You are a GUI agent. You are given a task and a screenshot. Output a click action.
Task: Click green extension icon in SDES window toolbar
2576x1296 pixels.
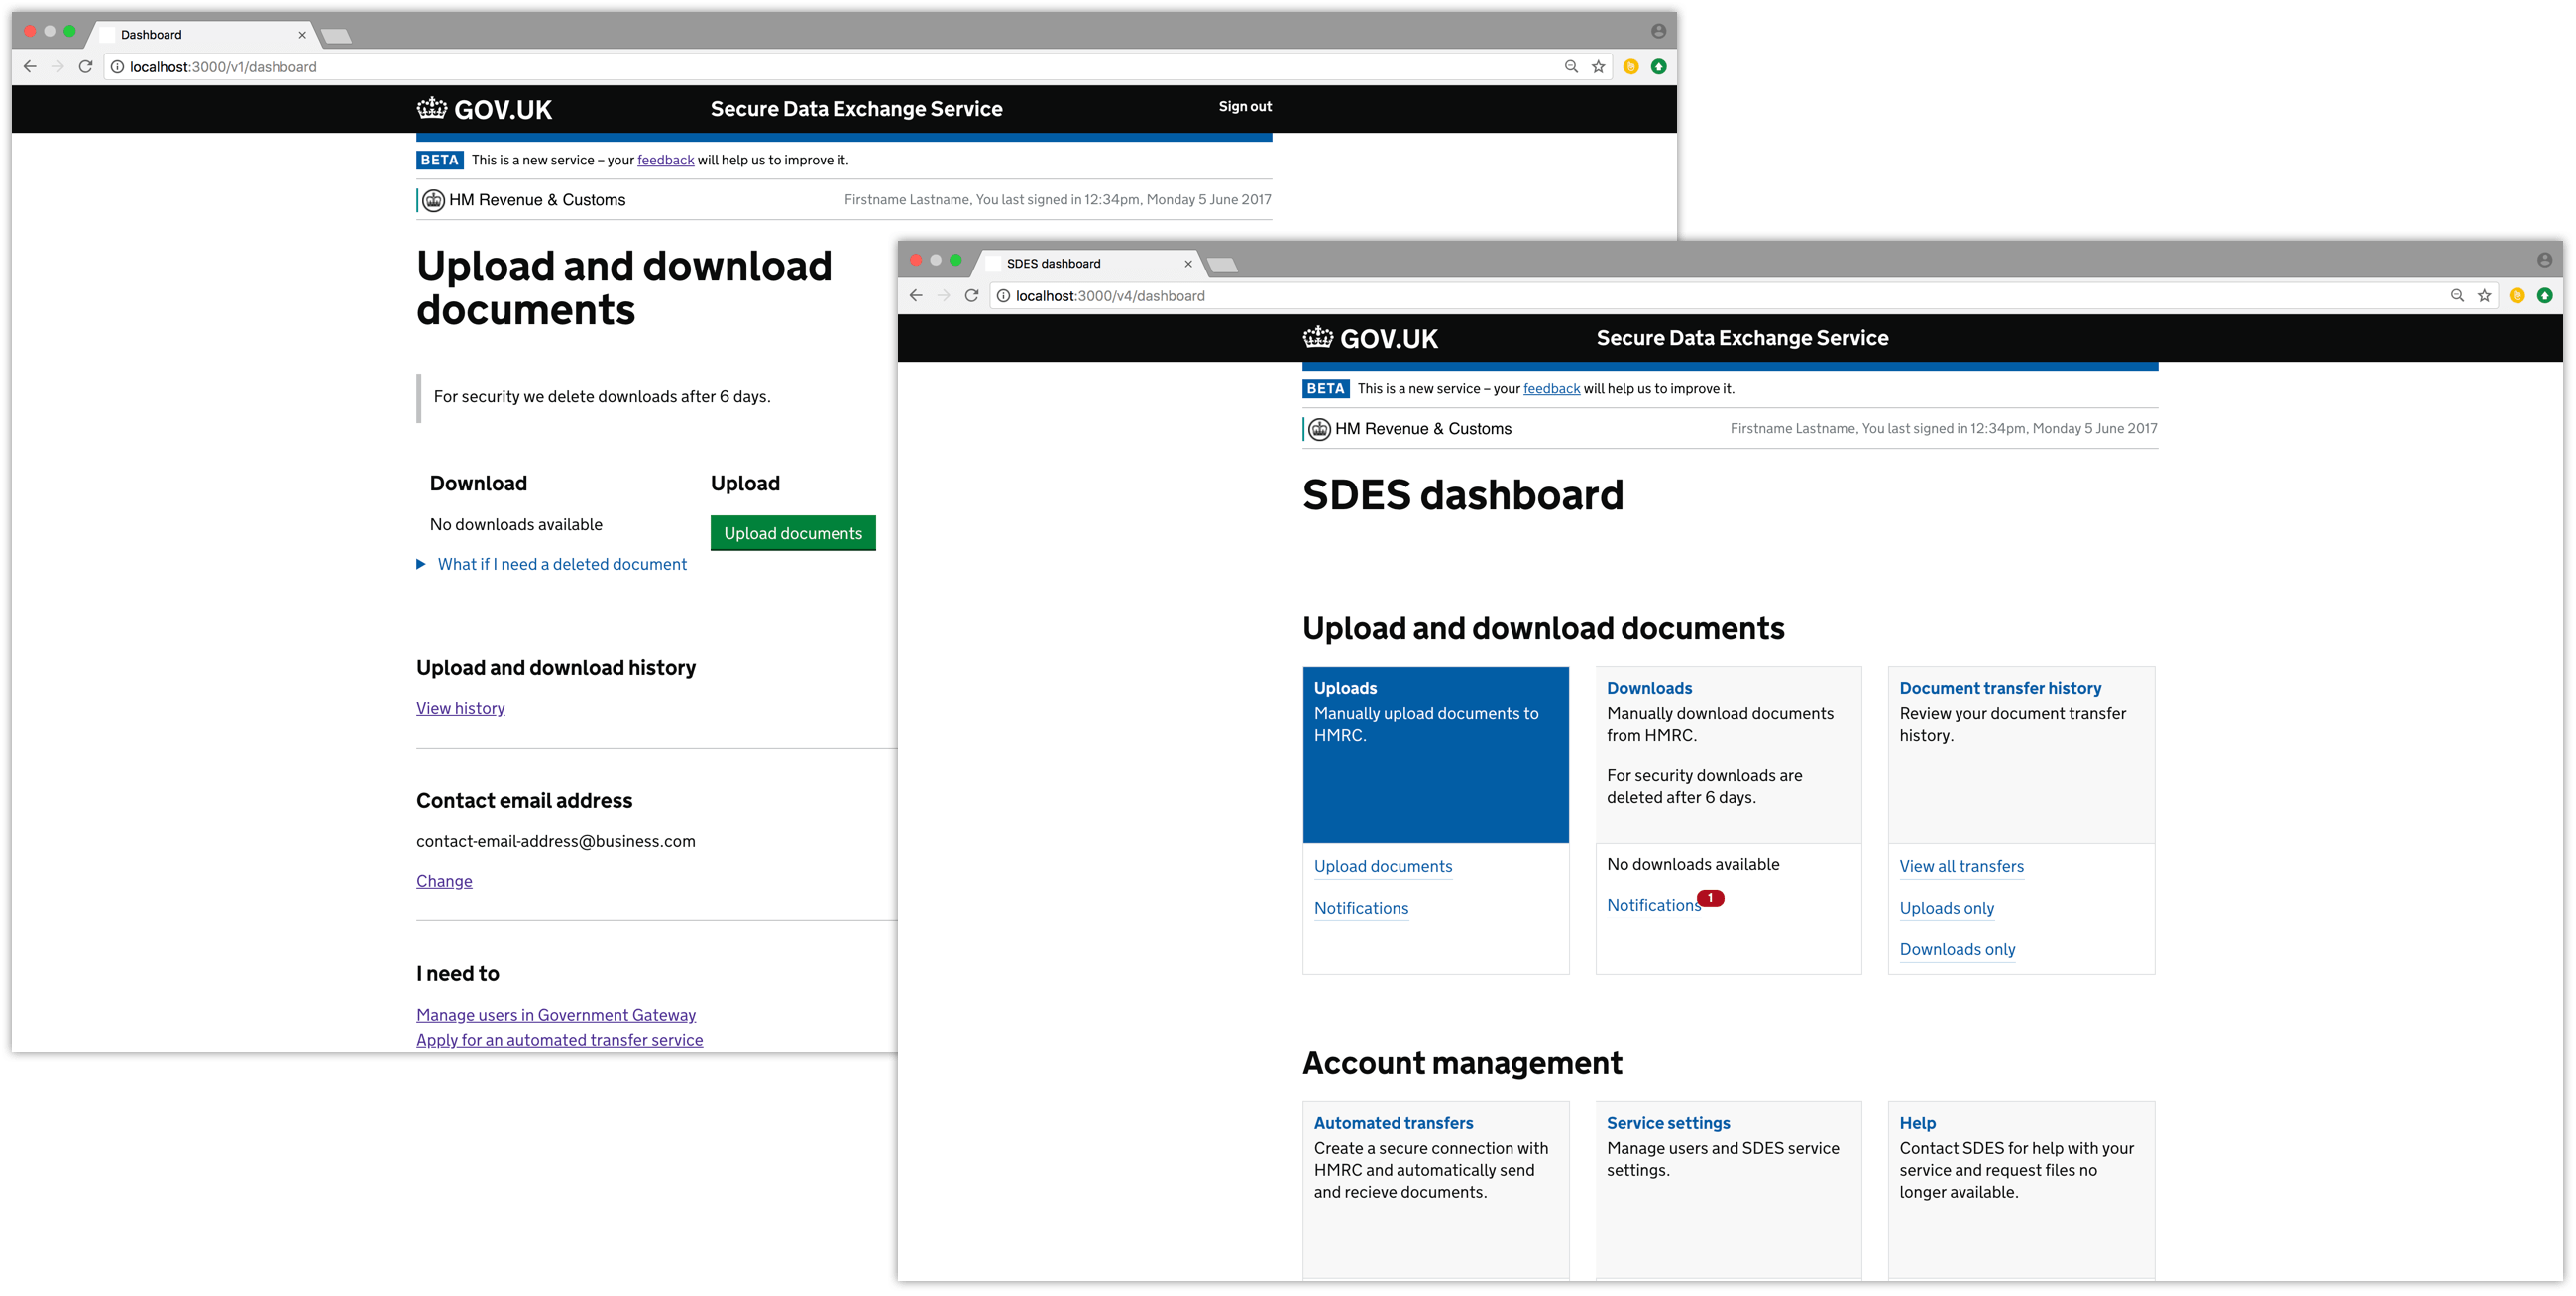pos(2545,296)
